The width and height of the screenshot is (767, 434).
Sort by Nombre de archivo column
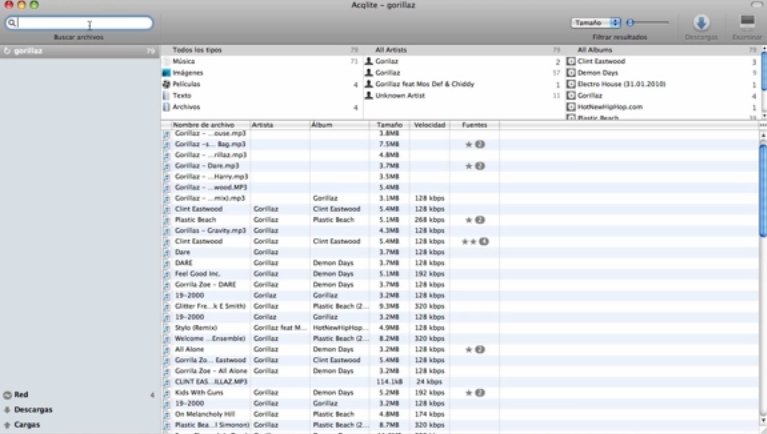click(203, 125)
